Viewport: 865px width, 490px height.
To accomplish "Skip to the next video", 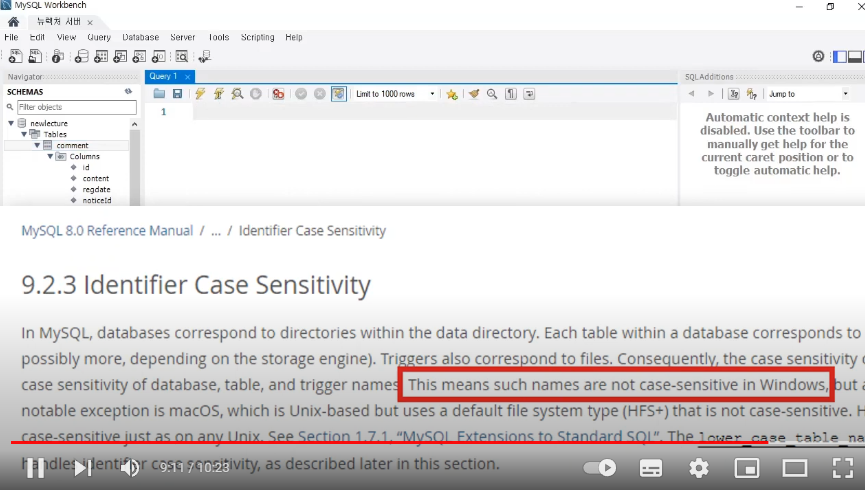I will (83, 468).
